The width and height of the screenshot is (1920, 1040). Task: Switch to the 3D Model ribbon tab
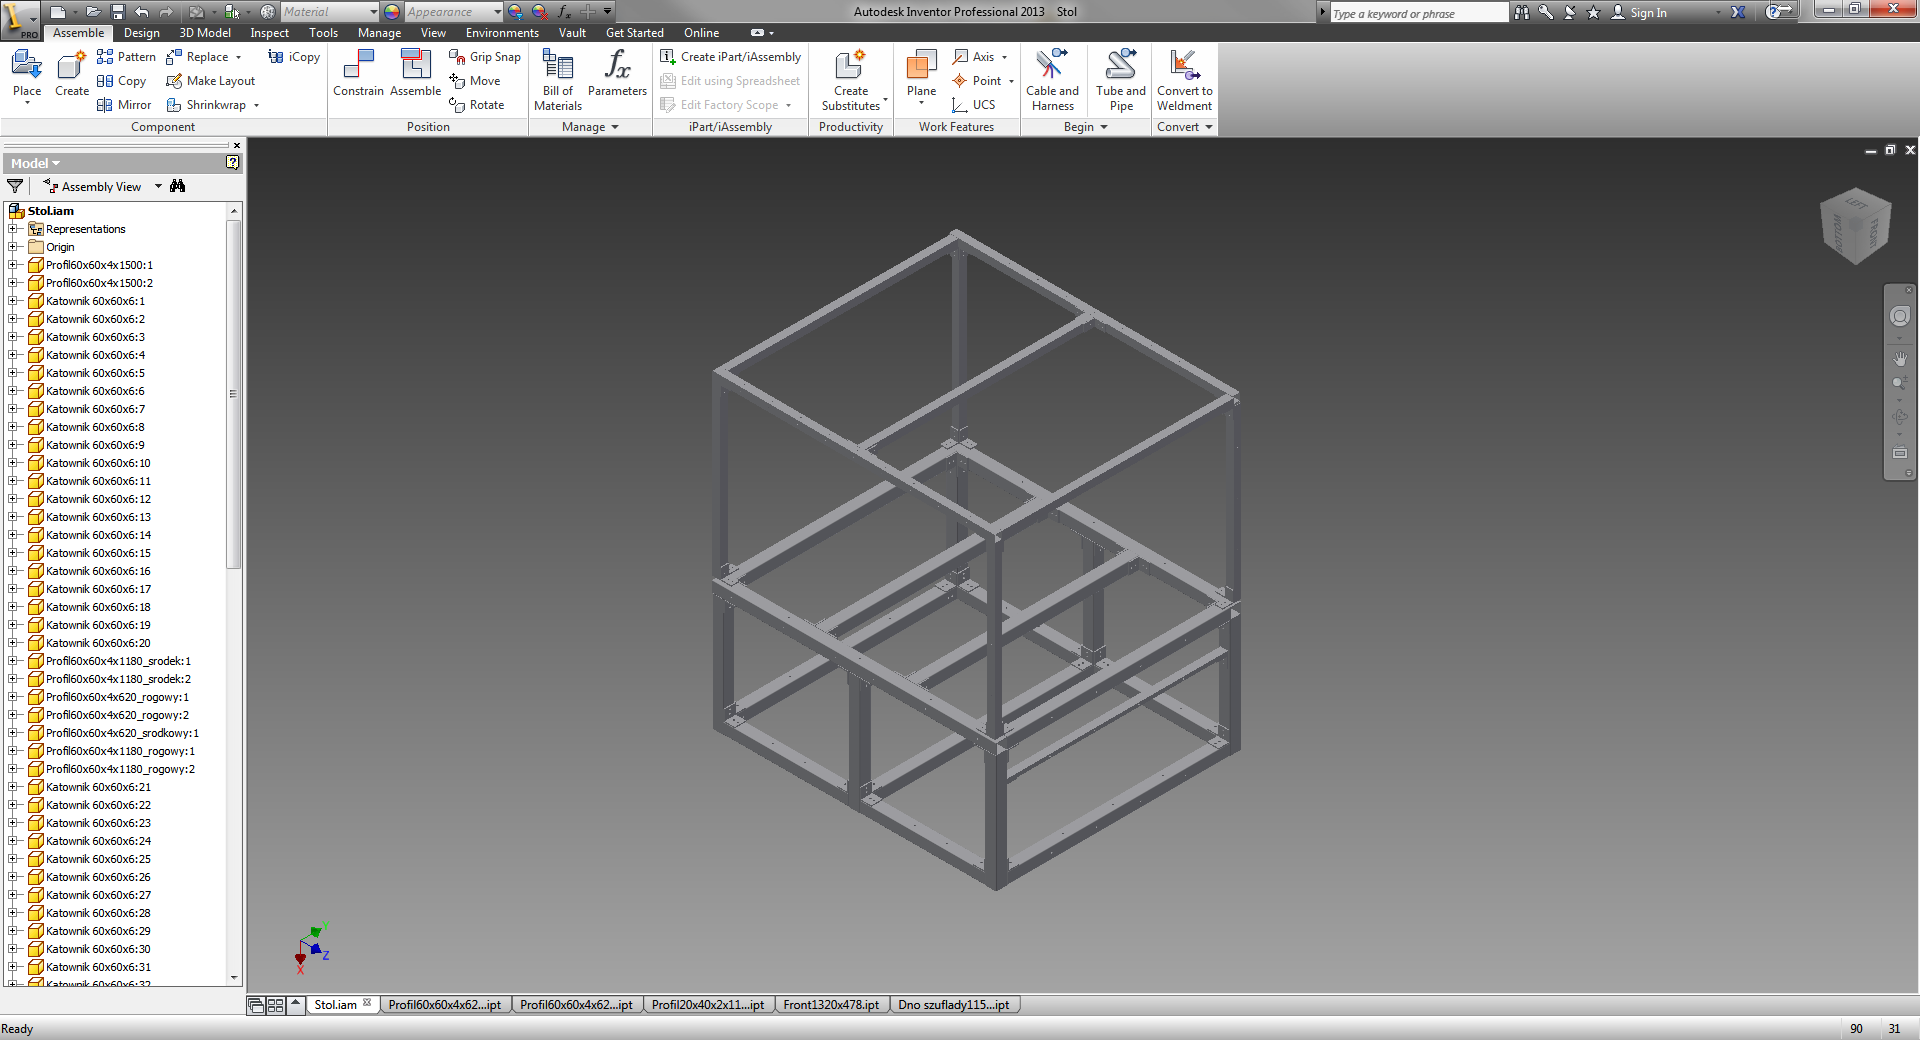coord(205,33)
